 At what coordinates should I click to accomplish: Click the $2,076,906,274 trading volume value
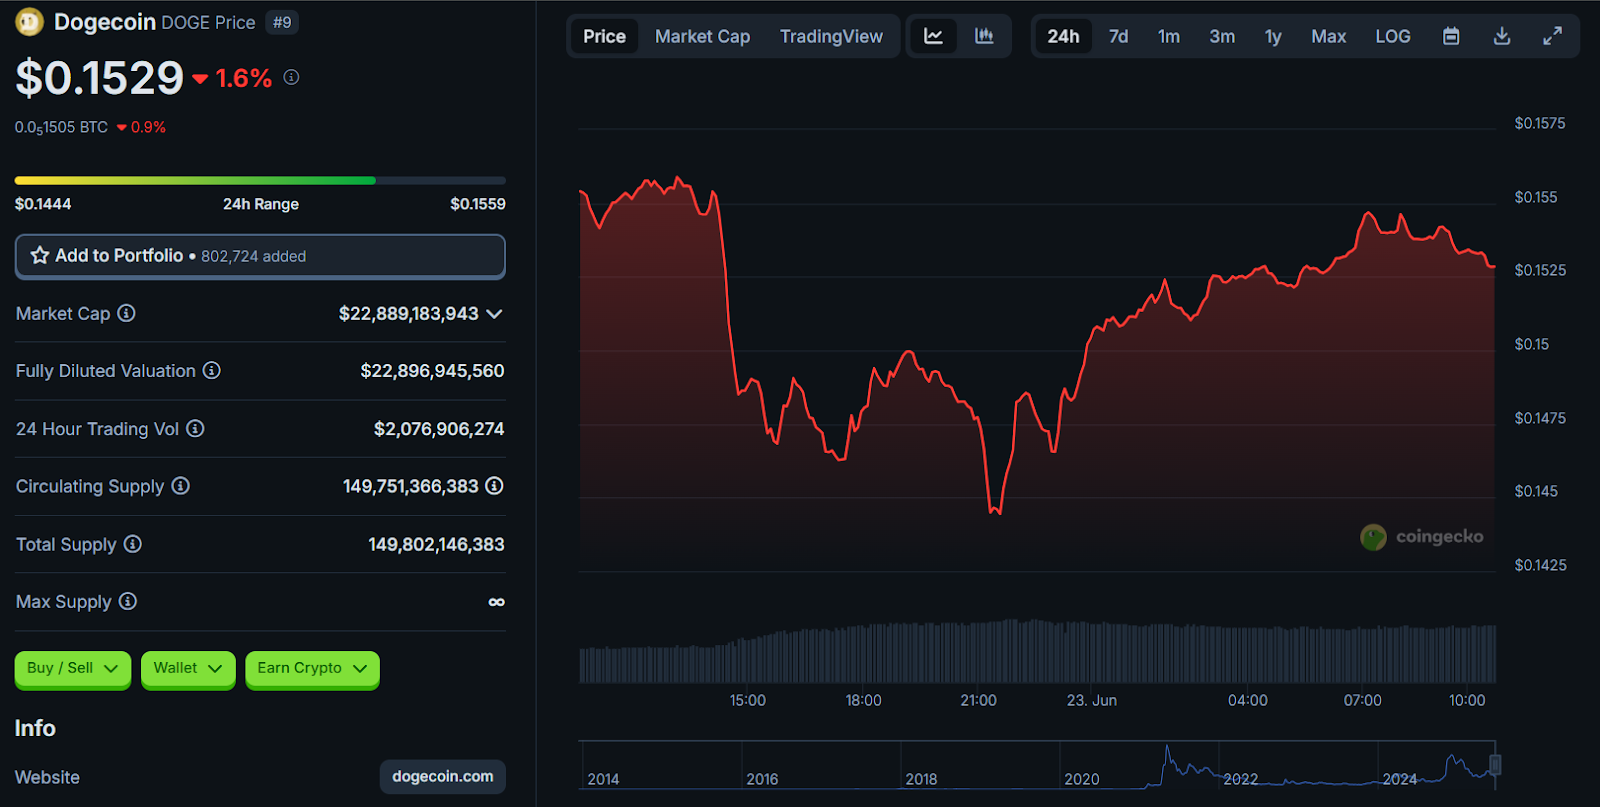(x=439, y=429)
